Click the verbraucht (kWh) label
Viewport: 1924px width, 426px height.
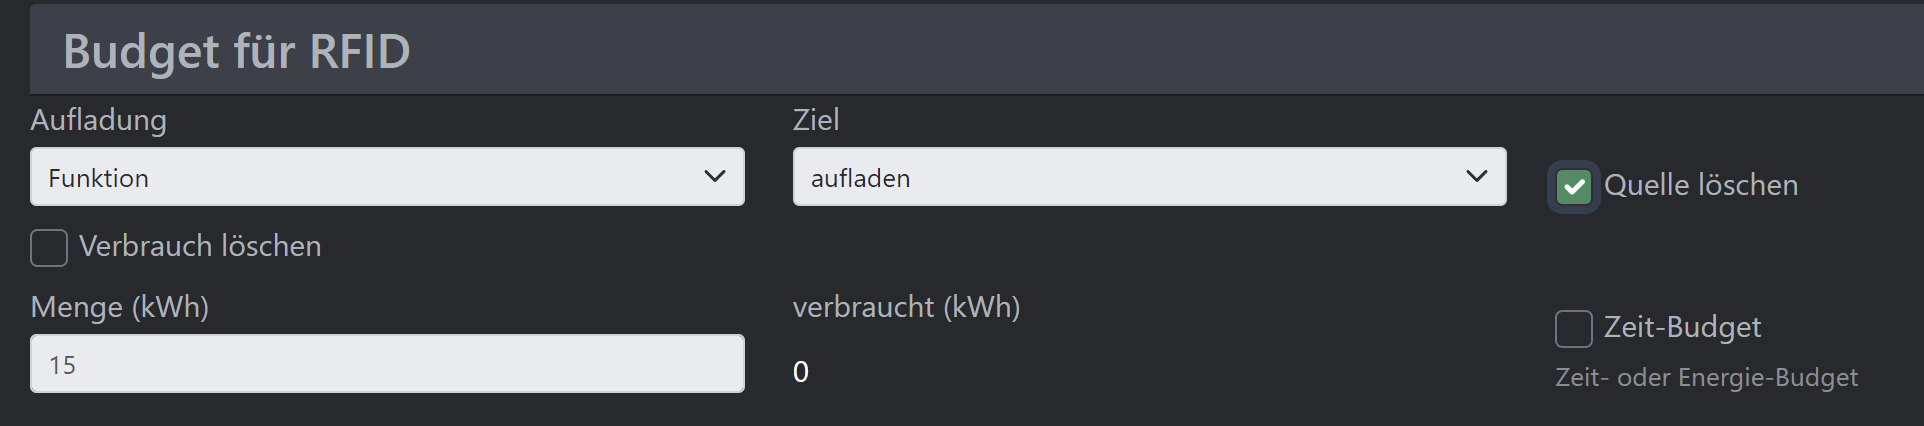[x=906, y=307]
